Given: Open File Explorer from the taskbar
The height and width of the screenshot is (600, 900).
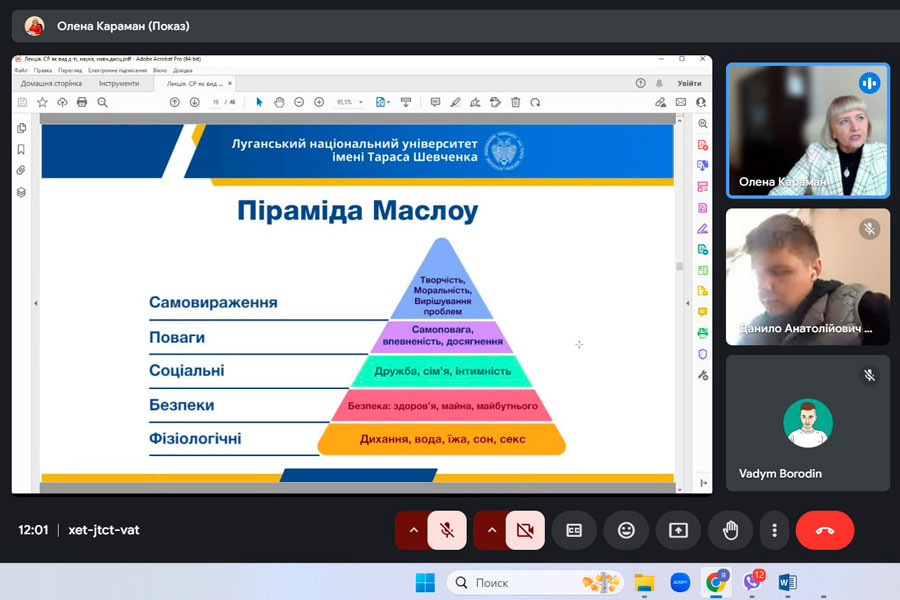Looking at the screenshot, I should click(644, 582).
